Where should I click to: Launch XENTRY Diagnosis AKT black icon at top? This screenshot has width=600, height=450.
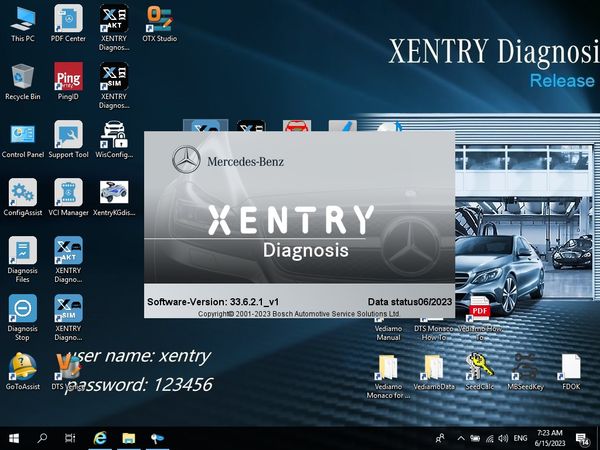point(114,28)
